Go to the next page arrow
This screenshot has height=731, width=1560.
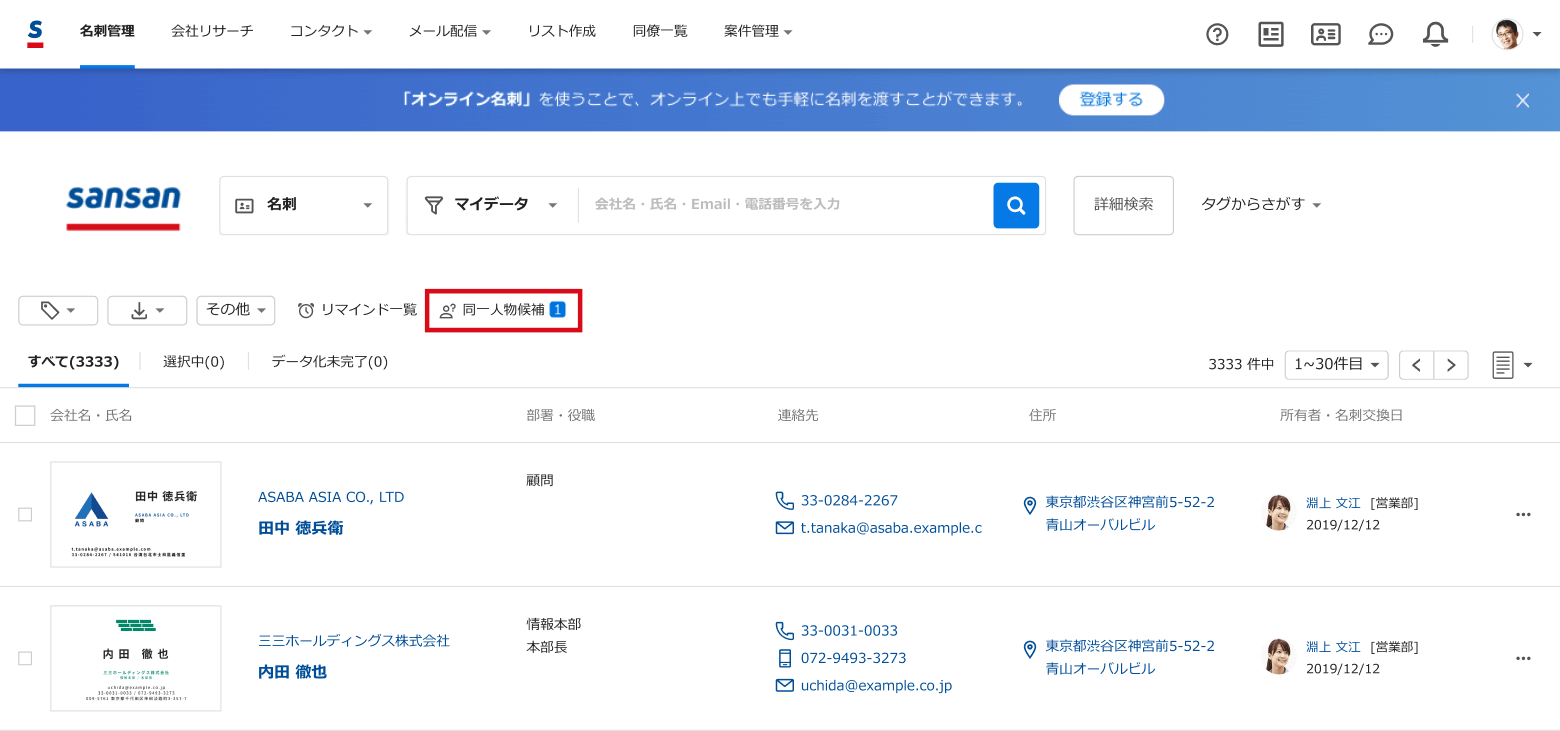click(1451, 365)
